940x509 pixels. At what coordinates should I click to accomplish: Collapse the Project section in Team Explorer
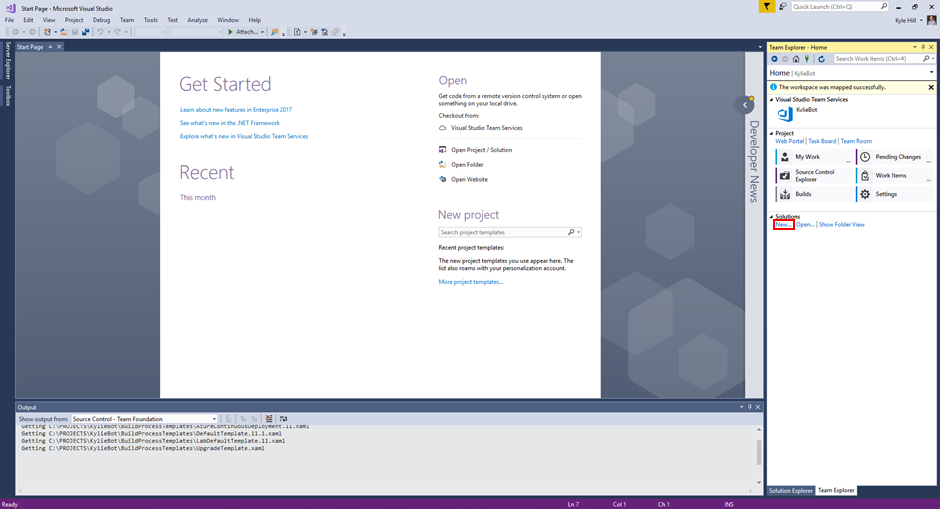tap(772, 133)
